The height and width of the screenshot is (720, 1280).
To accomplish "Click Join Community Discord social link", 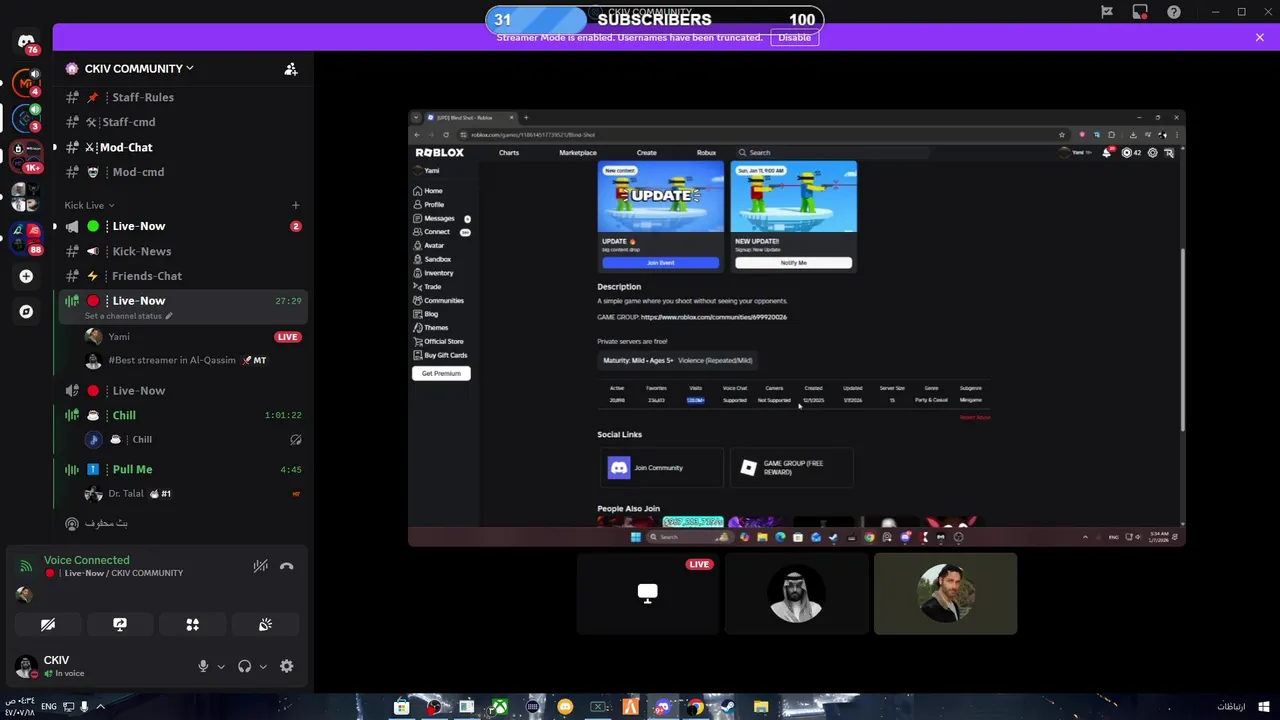I will (661, 468).
